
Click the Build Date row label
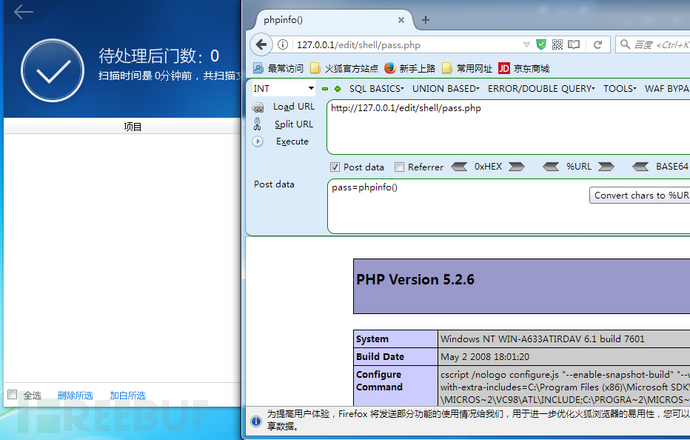pos(380,357)
